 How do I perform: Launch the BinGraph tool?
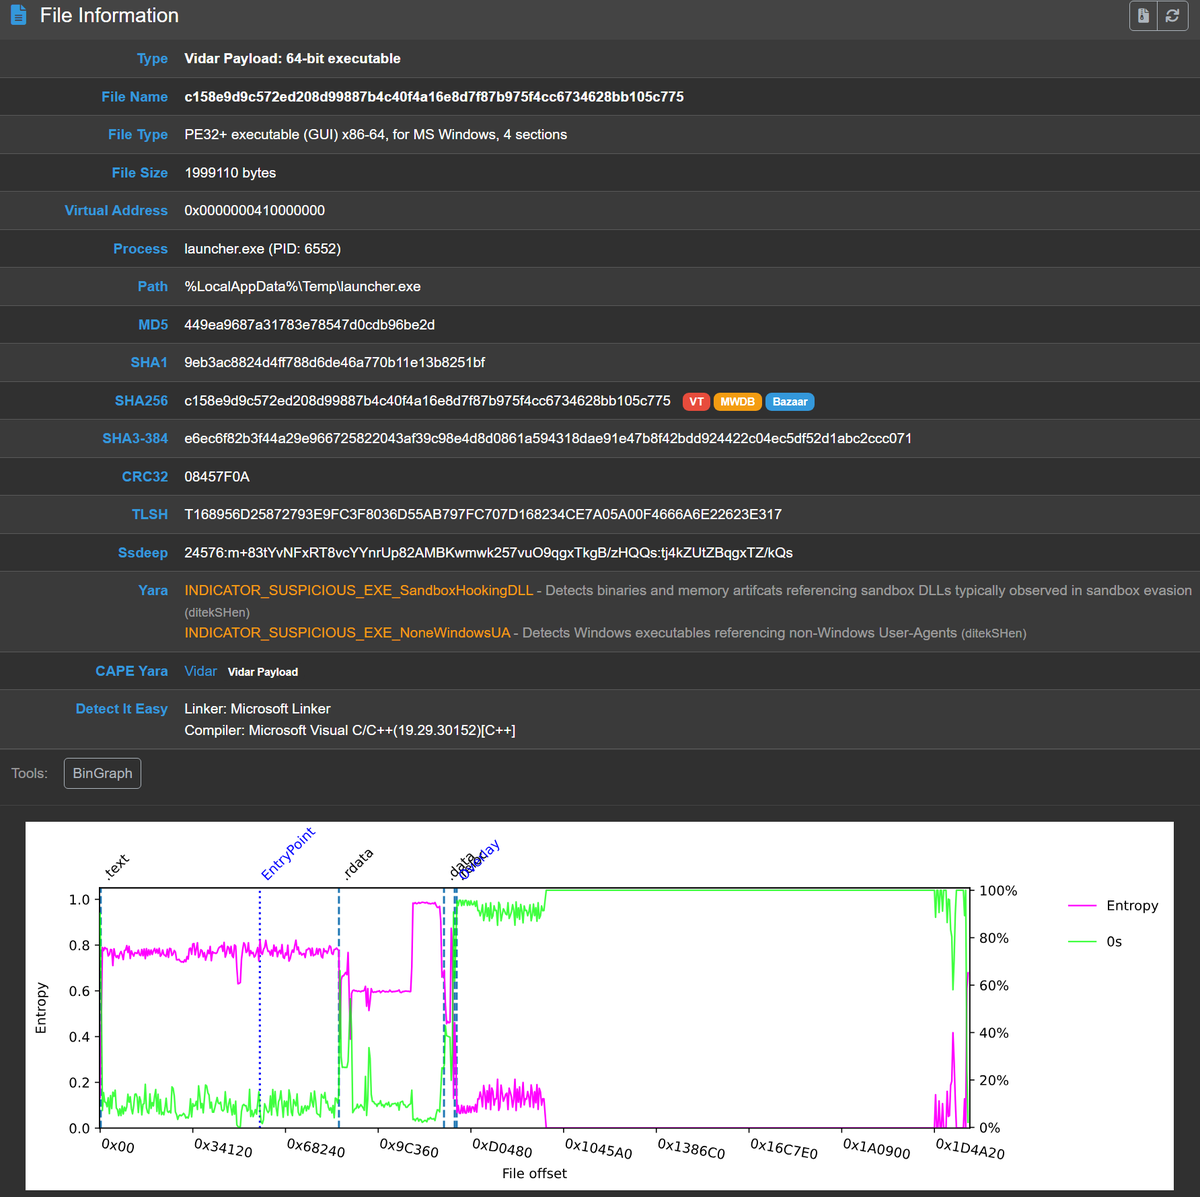click(x=102, y=773)
